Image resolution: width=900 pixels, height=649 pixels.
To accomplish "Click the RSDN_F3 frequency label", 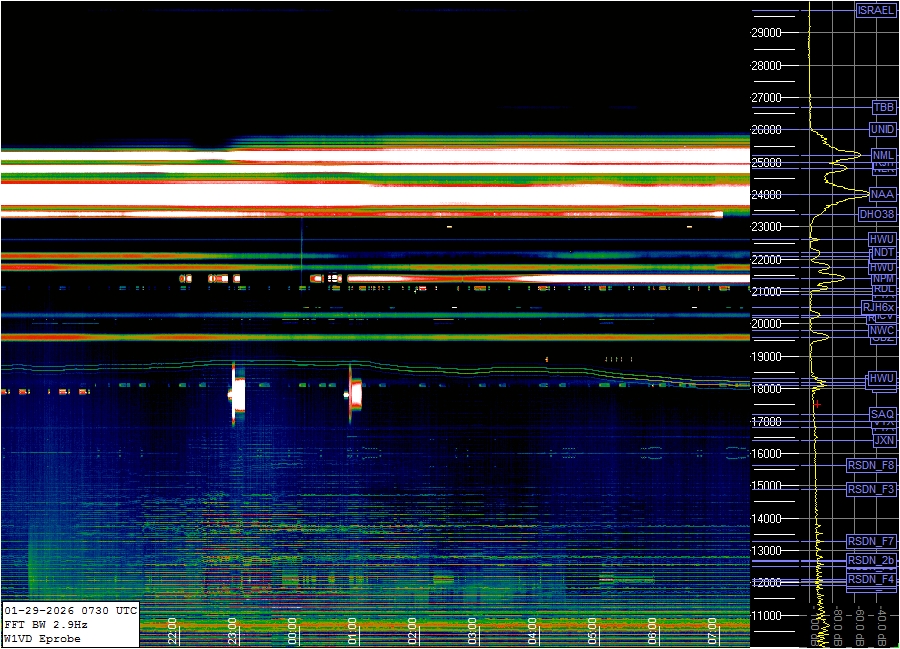I will [871, 489].
